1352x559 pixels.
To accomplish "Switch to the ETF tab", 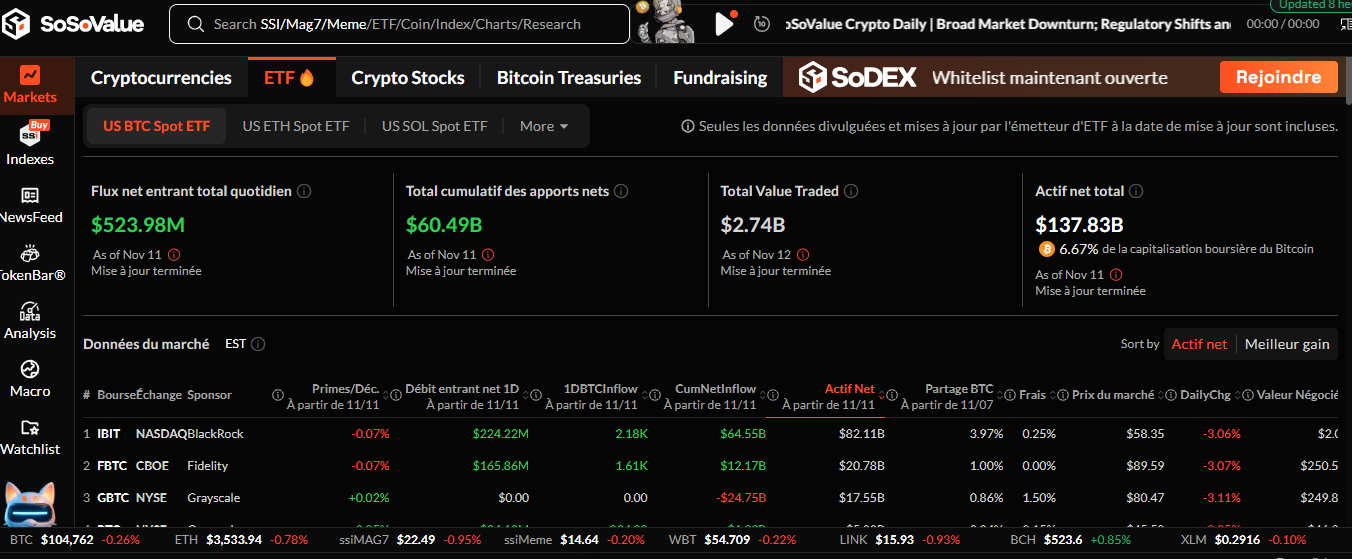I will point(289,78).
